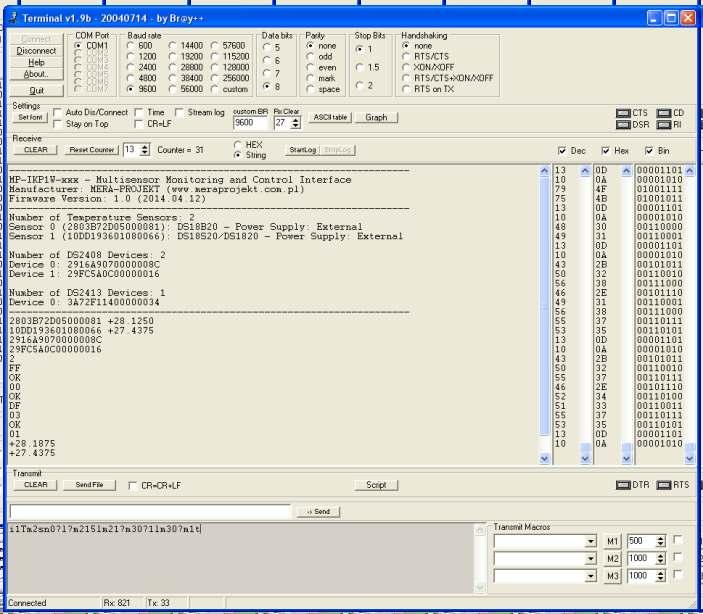The width and height of the screenshot is (703, 614).
Task: Run macro M3
Action: coord(612,576)
